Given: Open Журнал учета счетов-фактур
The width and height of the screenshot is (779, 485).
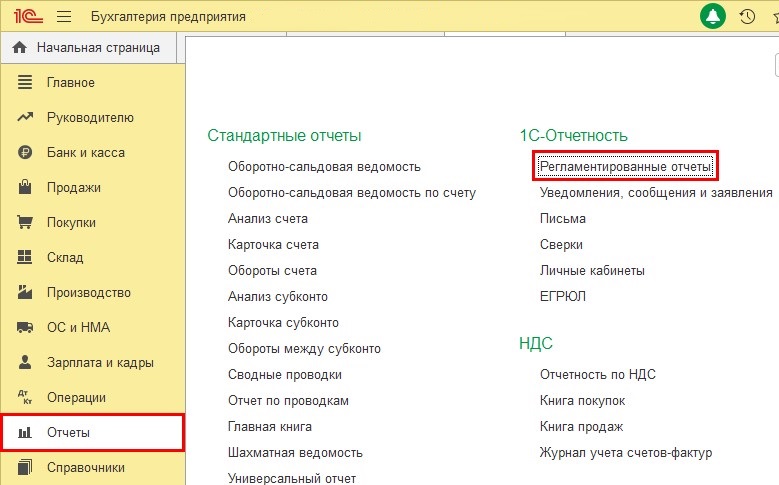Looking at the screenshot, I should (625, 452).
